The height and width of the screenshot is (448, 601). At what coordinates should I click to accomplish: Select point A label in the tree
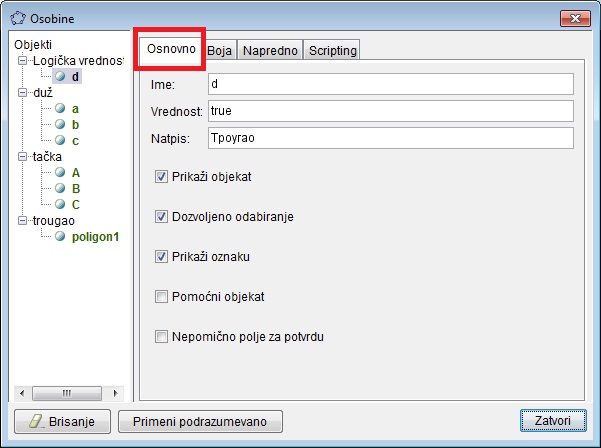(x=76, y=172)
